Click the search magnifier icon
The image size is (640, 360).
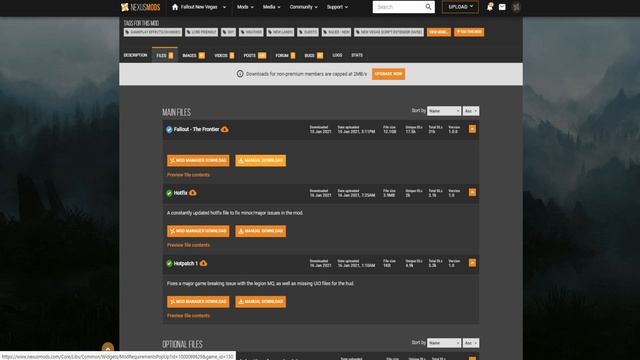(428, 7)
